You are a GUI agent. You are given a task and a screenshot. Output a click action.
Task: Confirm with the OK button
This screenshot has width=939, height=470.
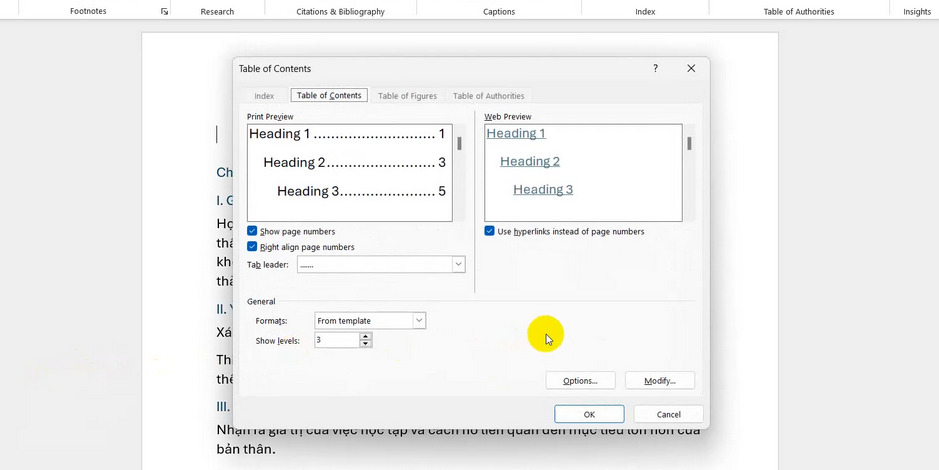589,414
